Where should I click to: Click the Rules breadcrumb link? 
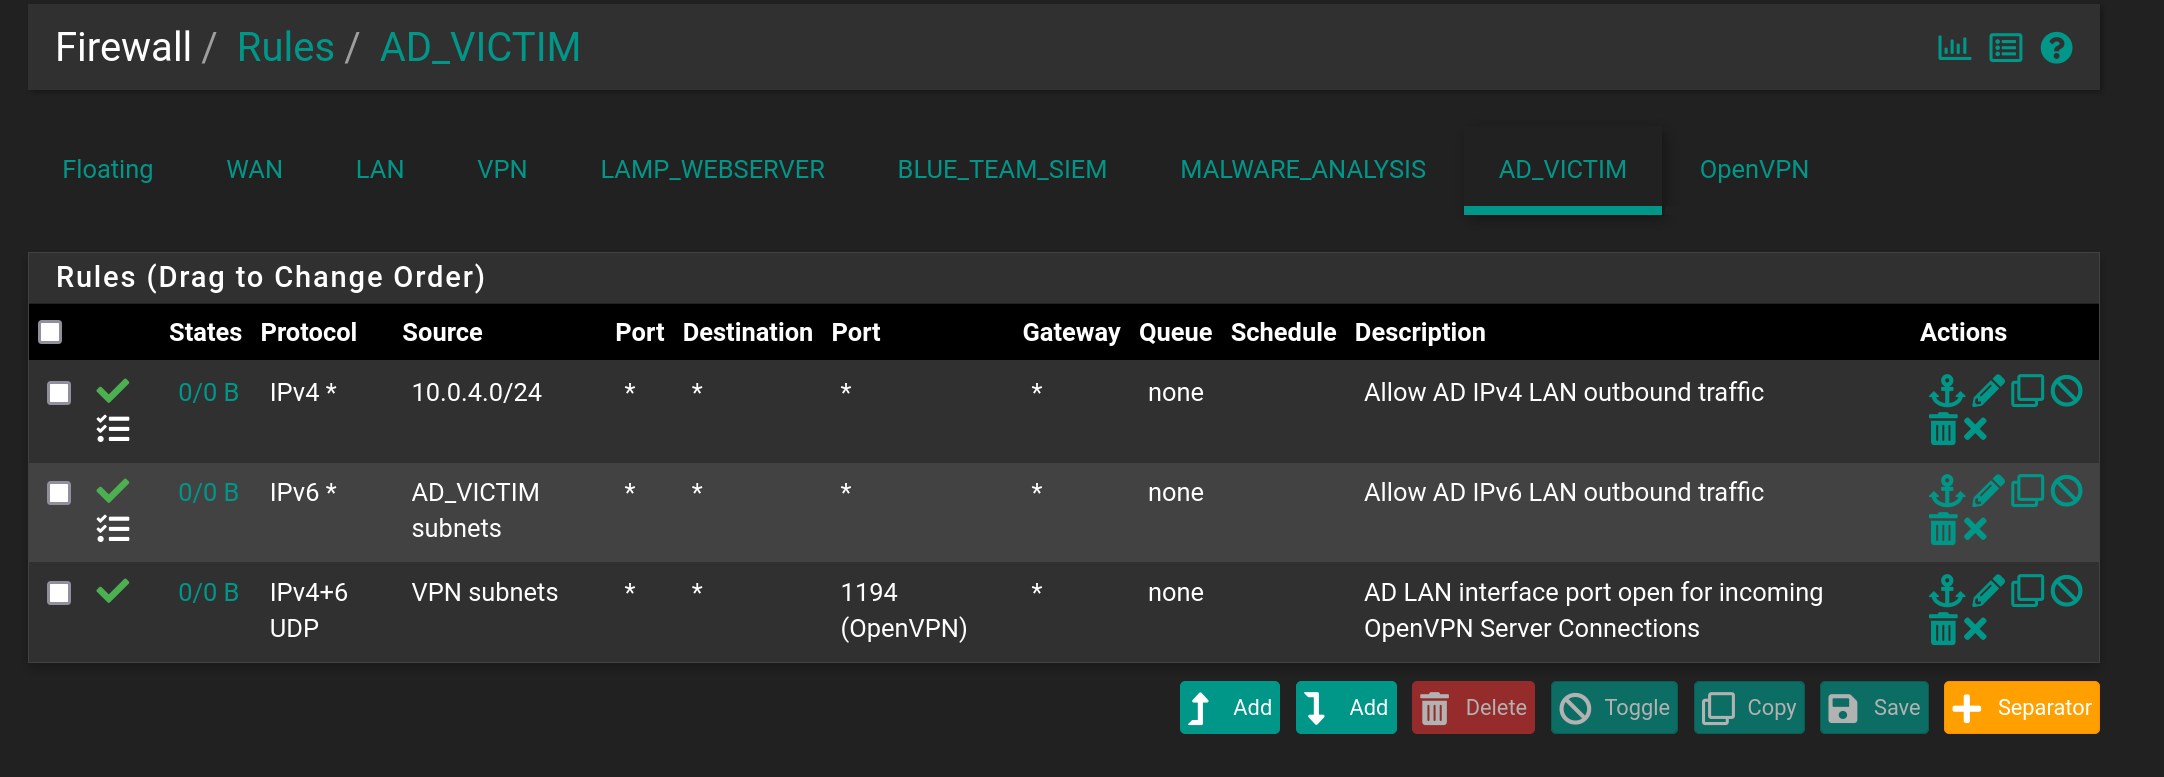(285, 47)
